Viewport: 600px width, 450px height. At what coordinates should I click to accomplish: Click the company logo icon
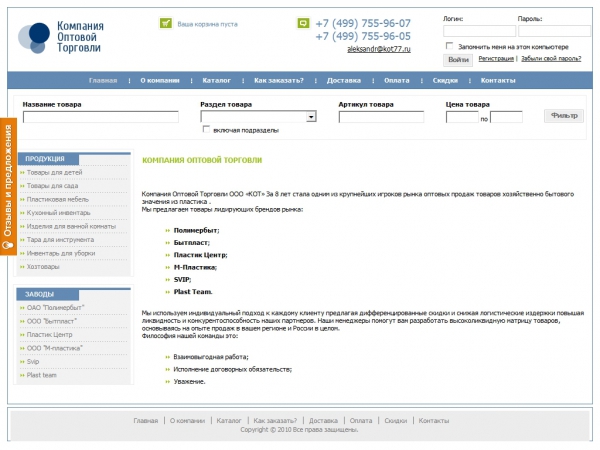pos(33,36)
